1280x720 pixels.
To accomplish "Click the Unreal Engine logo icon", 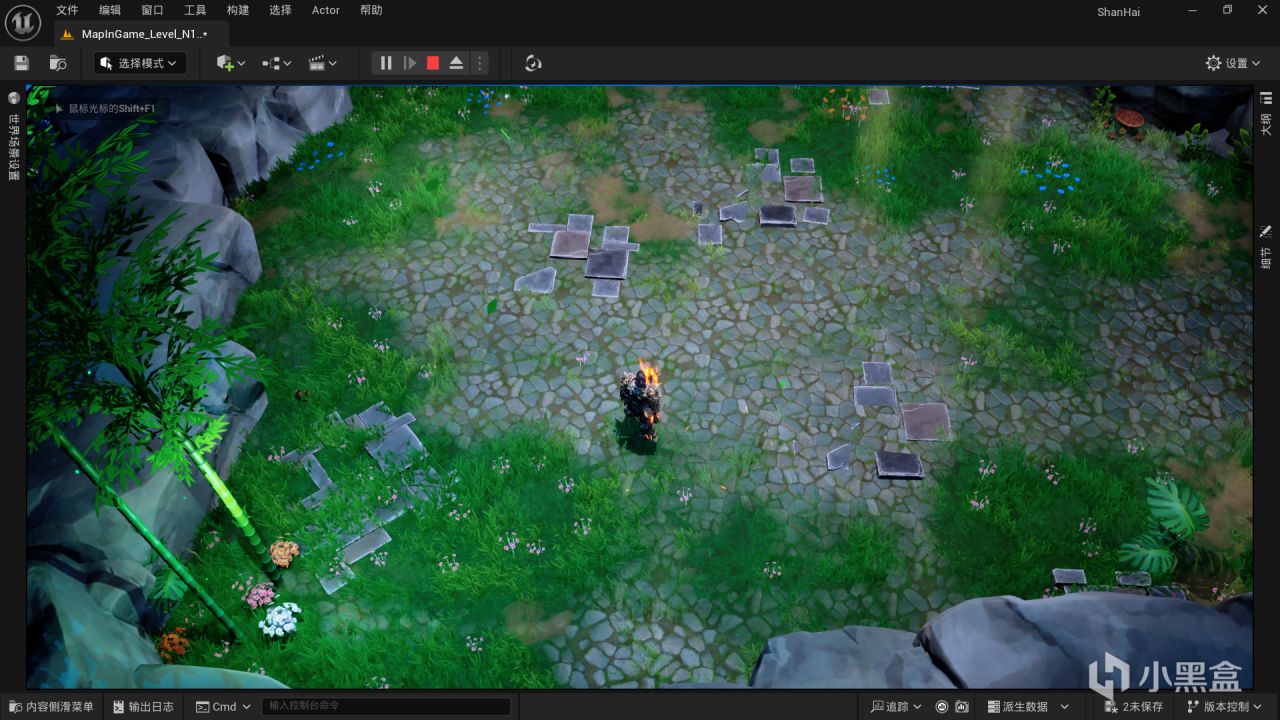I will pos(21,21).
